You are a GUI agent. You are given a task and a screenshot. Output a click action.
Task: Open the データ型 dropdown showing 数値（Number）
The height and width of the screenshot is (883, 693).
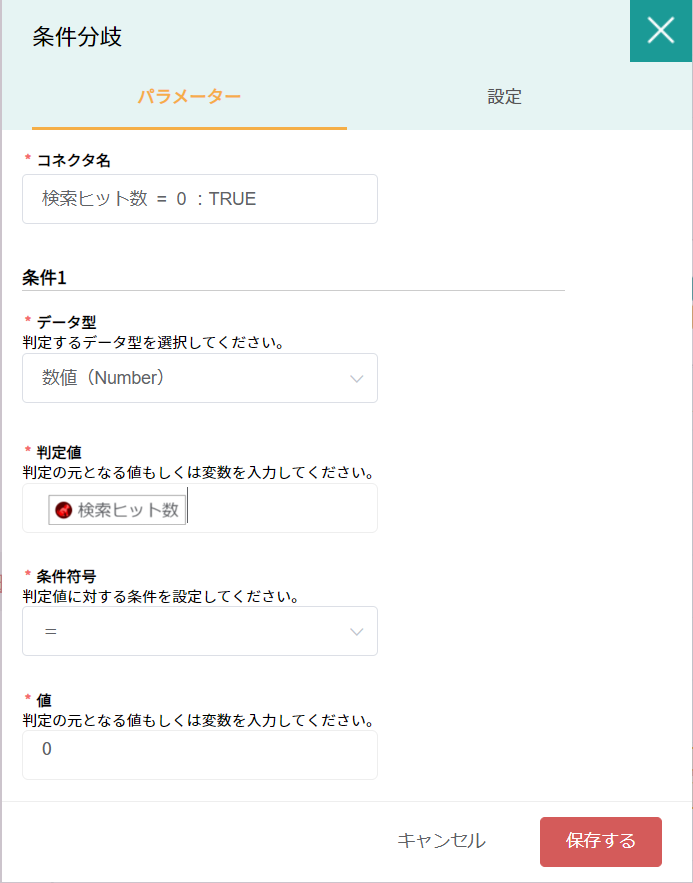point(200,378)
